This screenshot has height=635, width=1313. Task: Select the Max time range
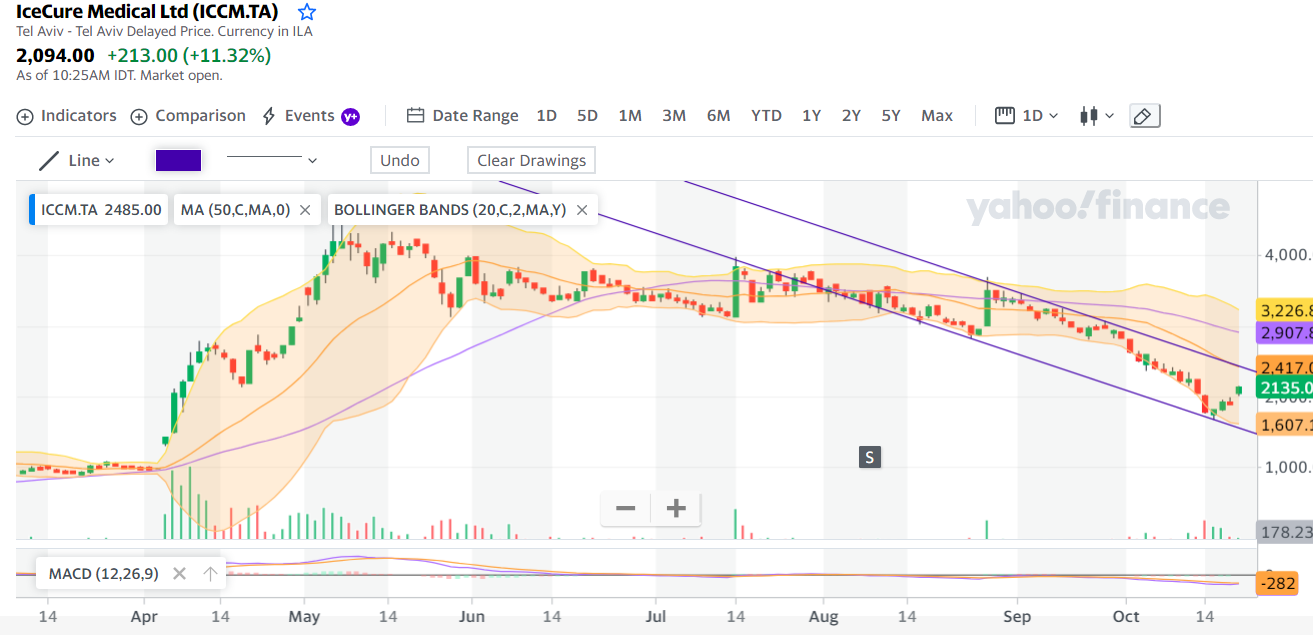937,116
